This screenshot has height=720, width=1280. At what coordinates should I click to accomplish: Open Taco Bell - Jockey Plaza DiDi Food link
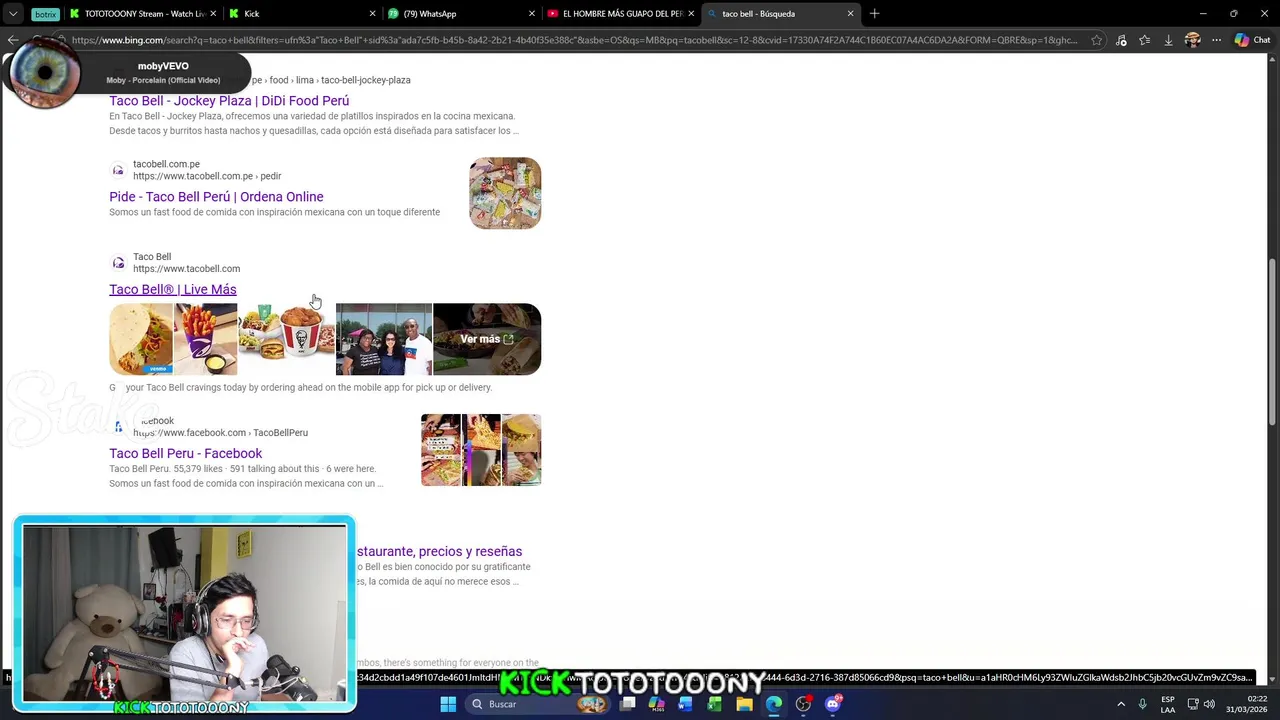(x=229, y=101)
